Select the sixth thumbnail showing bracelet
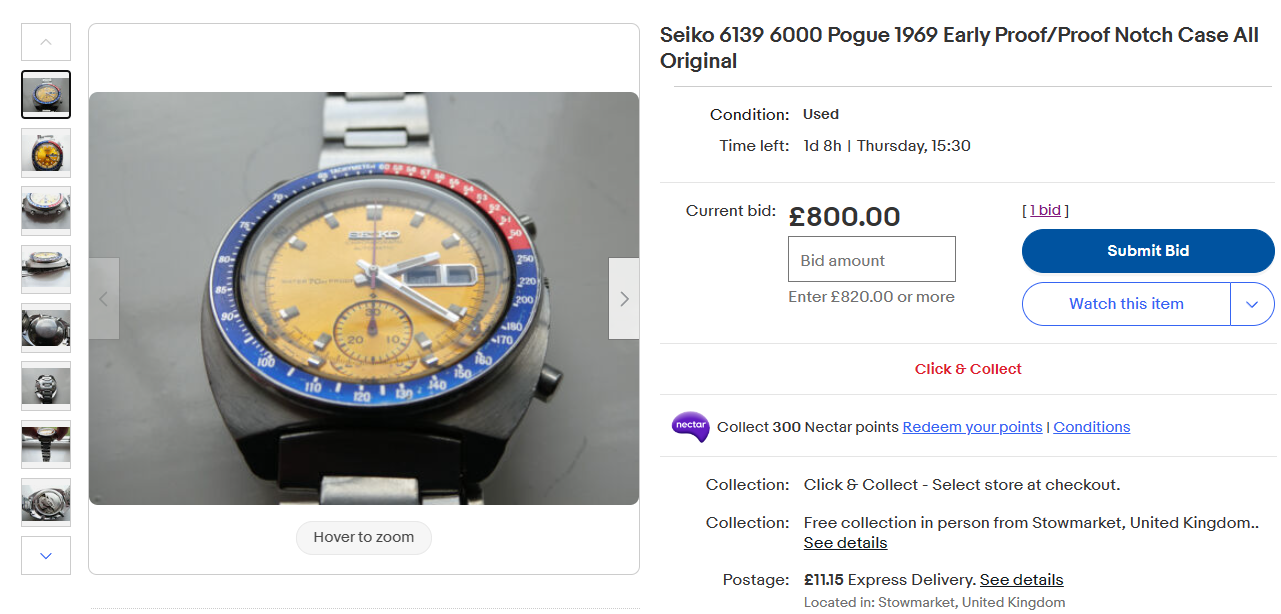The height and width of the screenshot is (614, 1281). point(46,386)
